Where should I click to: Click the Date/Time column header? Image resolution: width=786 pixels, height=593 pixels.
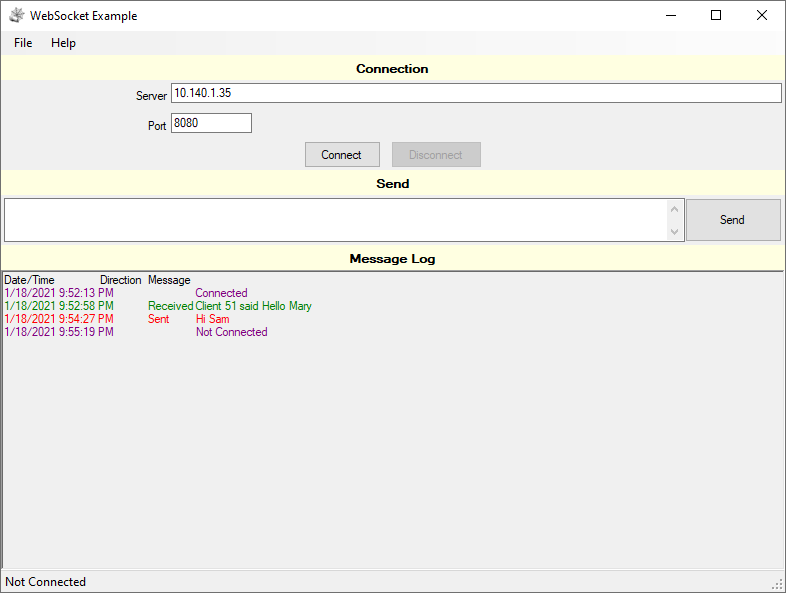(29, 280)
